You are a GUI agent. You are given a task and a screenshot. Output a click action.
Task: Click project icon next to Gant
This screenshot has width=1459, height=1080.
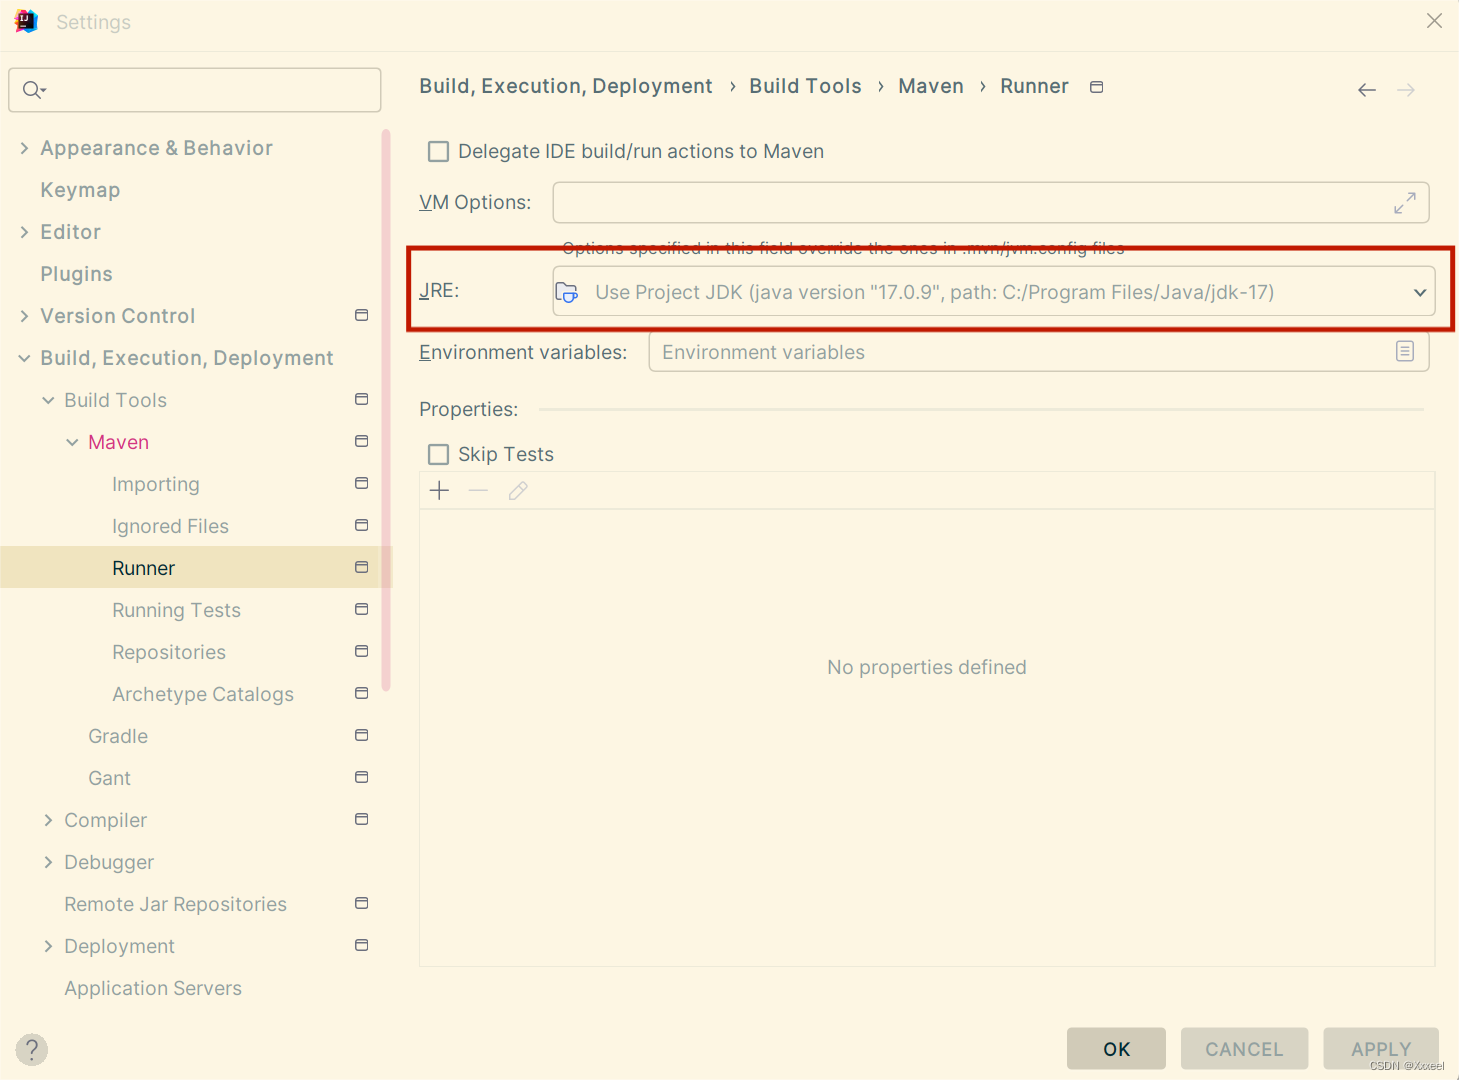(362, 777)
